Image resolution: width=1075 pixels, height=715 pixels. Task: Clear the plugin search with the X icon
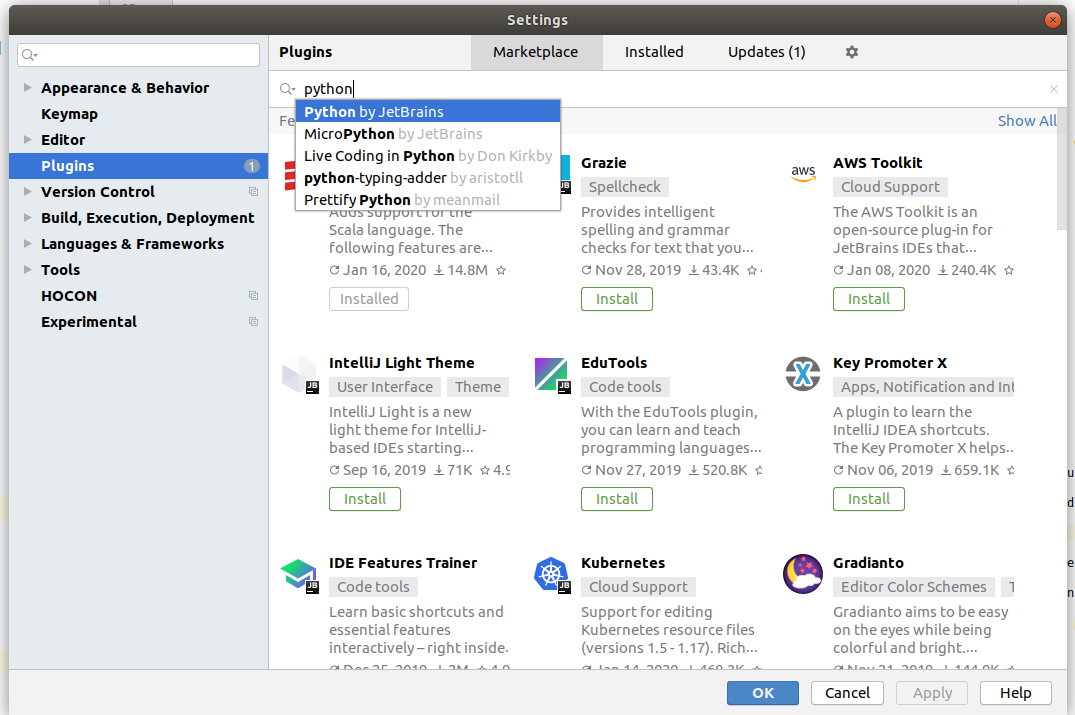[x=1054, y=89]
